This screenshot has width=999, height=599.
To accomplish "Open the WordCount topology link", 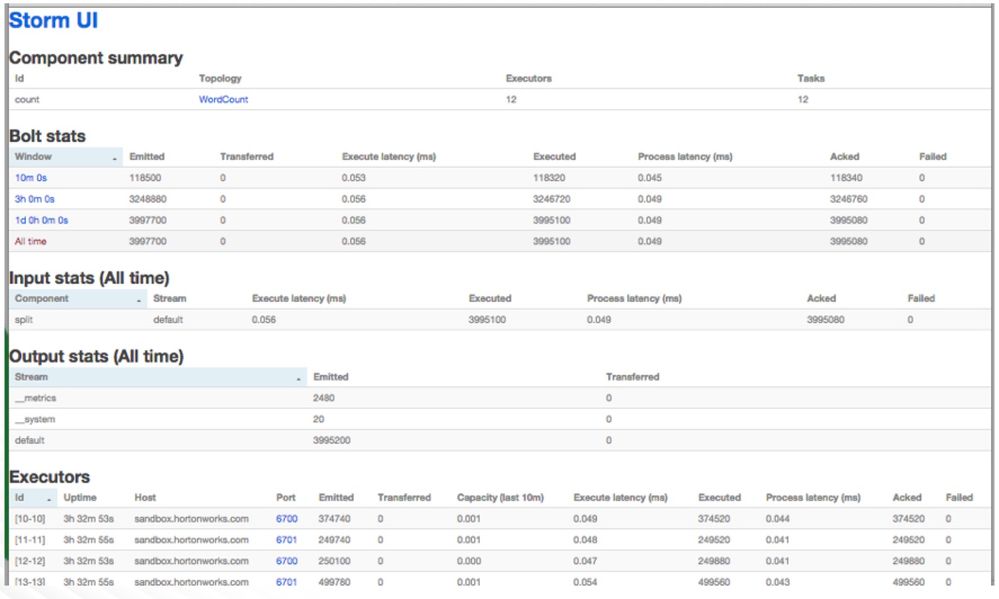I will pos(223,100).
